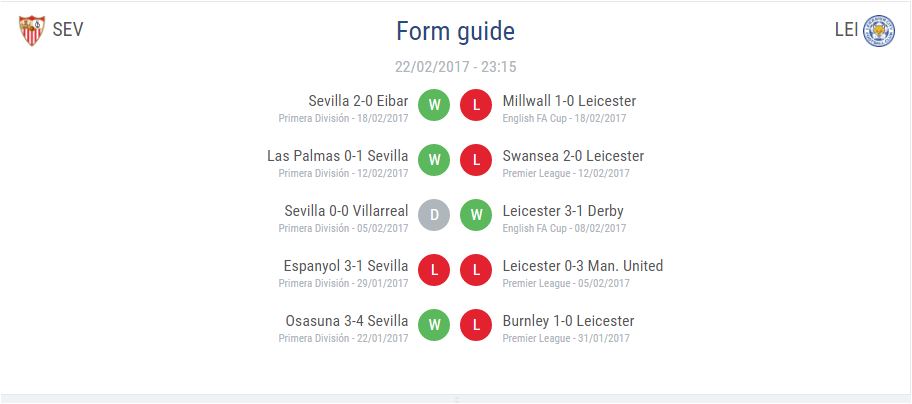Open the Leicester 0-3 Man. United match

[x=583, y=266]
